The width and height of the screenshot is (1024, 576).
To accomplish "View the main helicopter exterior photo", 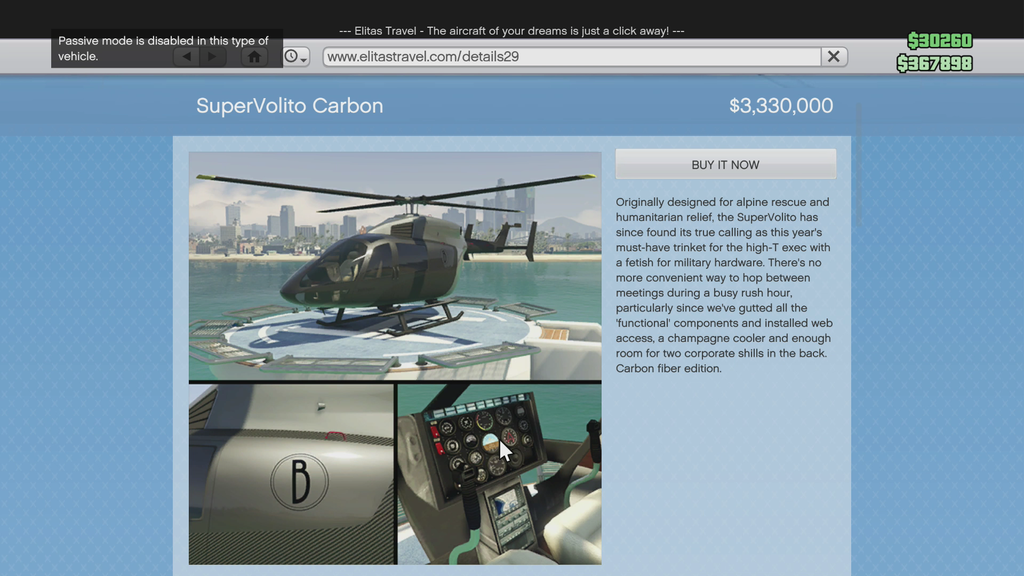I will pos(395,266).
